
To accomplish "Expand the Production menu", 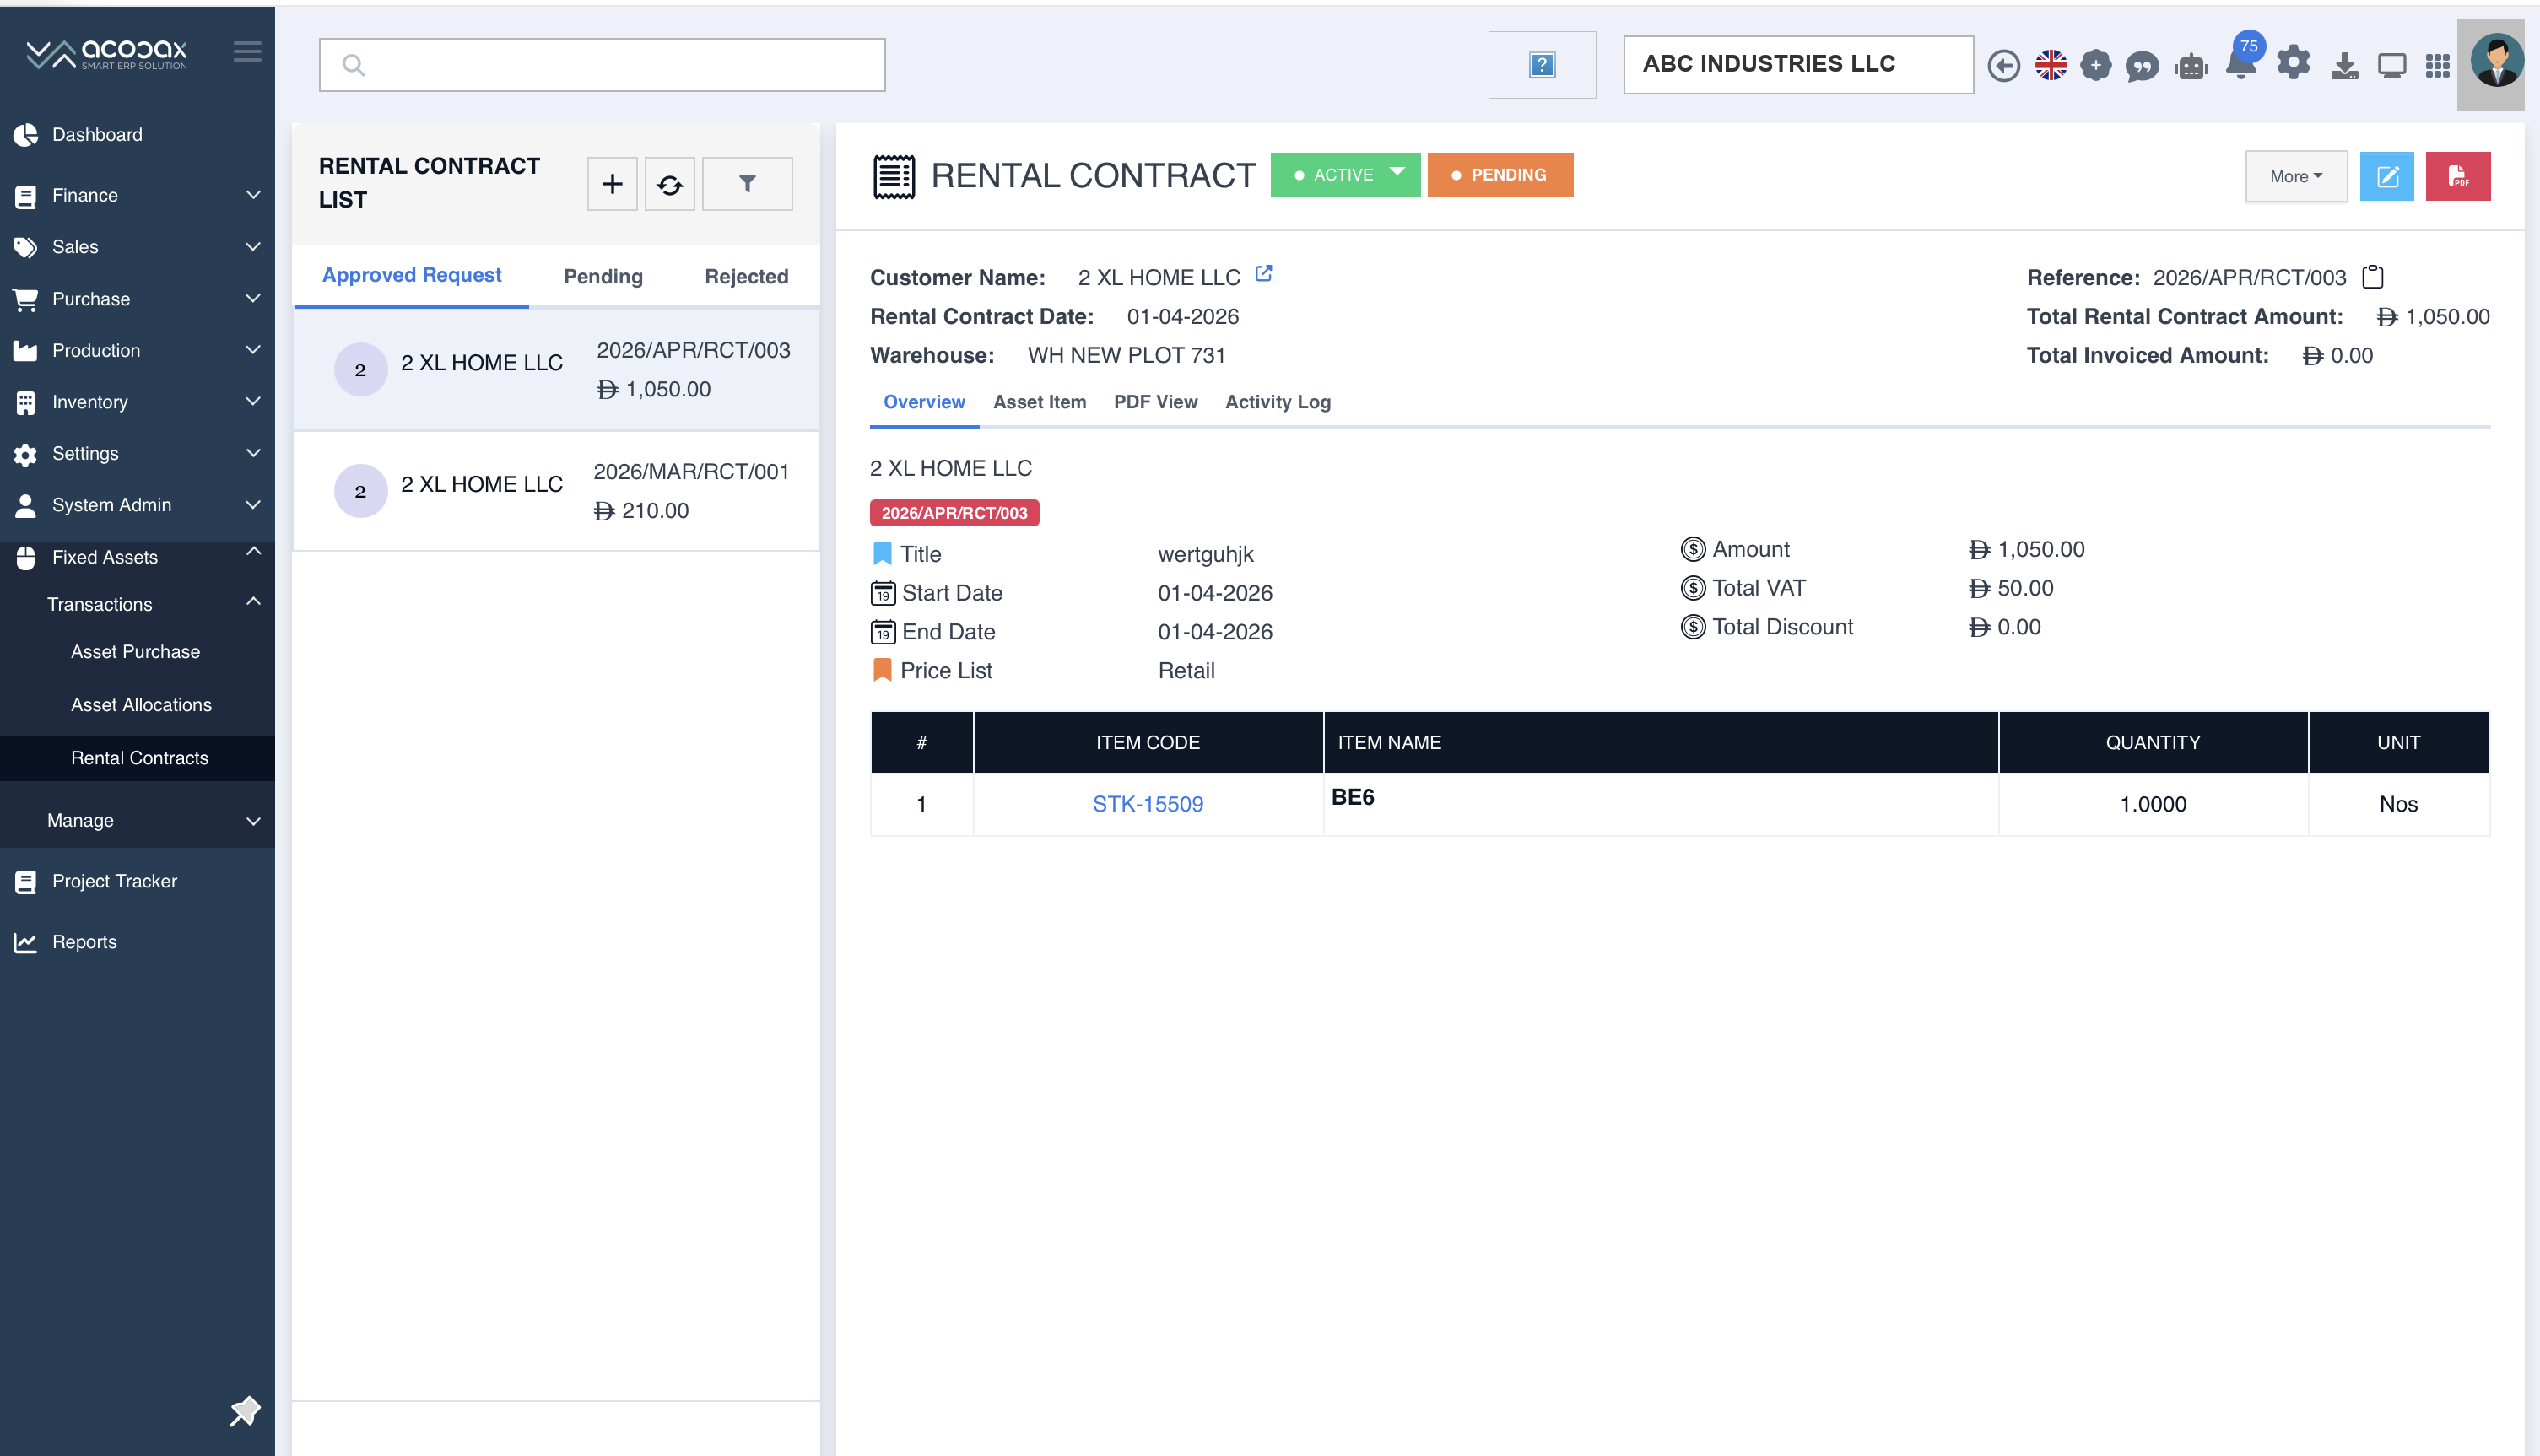I will coord(137,350).
